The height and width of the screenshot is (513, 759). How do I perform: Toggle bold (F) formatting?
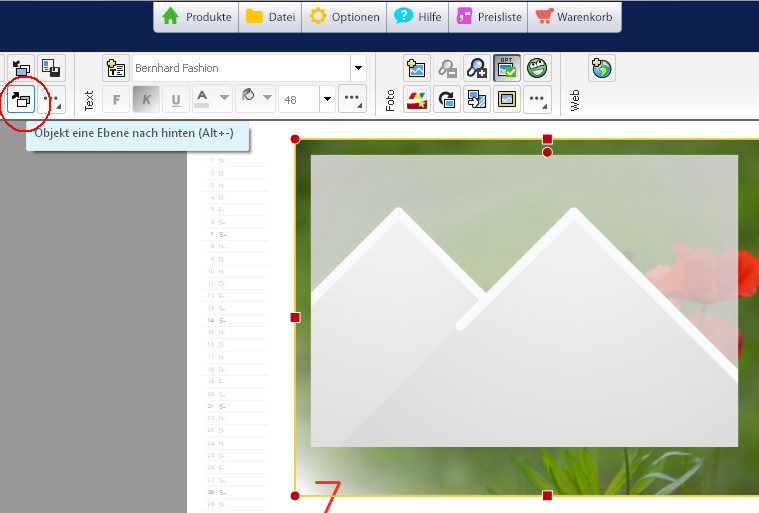[x=116, y=100]
